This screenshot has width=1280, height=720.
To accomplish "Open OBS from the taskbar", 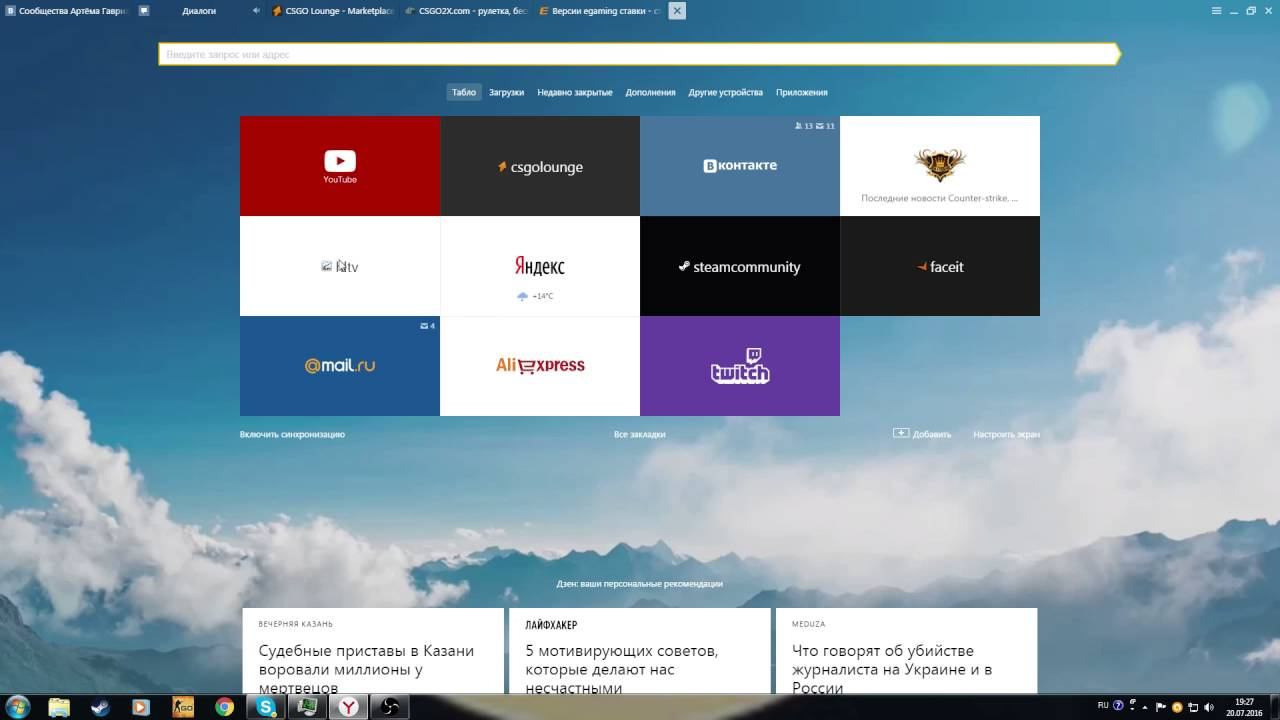I will (391, 707).
